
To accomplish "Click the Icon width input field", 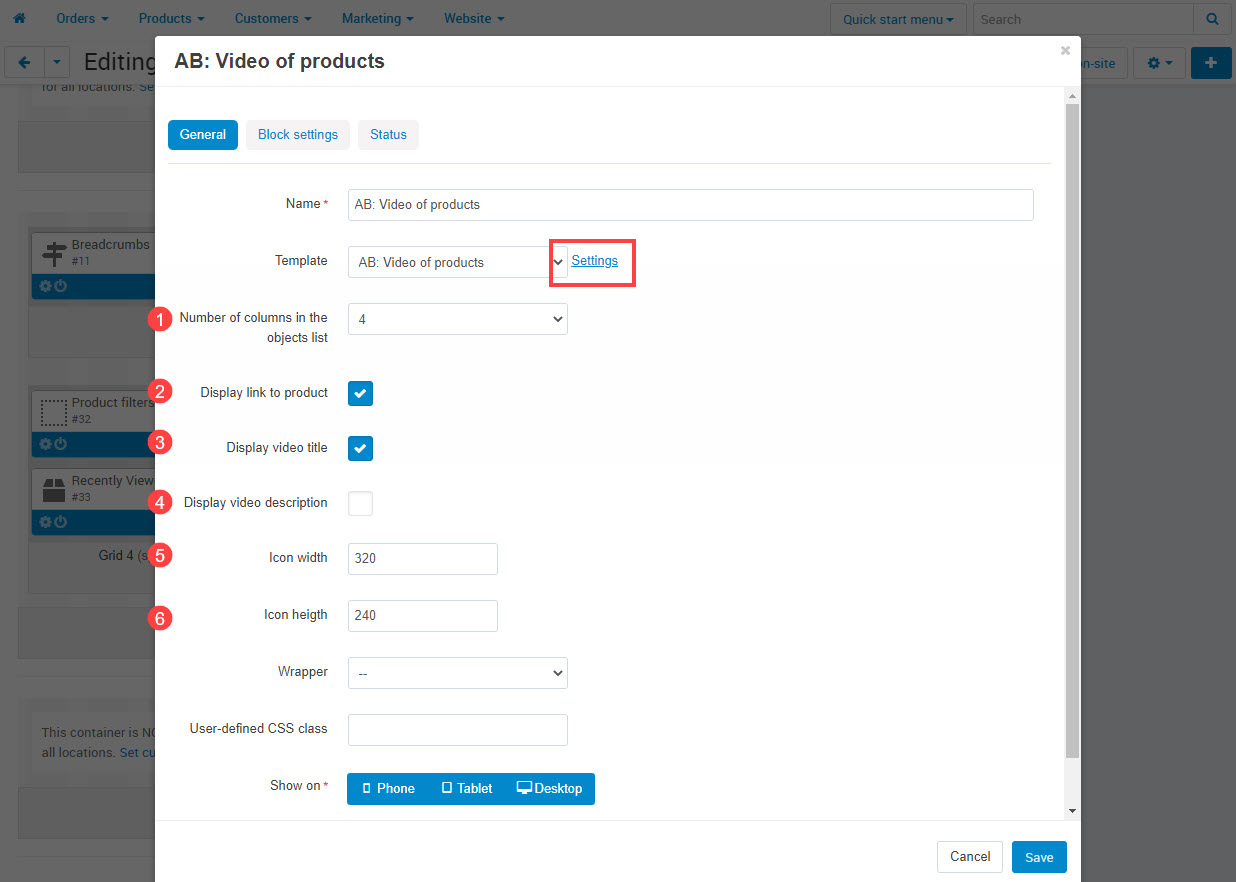I will (x=422, y=559).
